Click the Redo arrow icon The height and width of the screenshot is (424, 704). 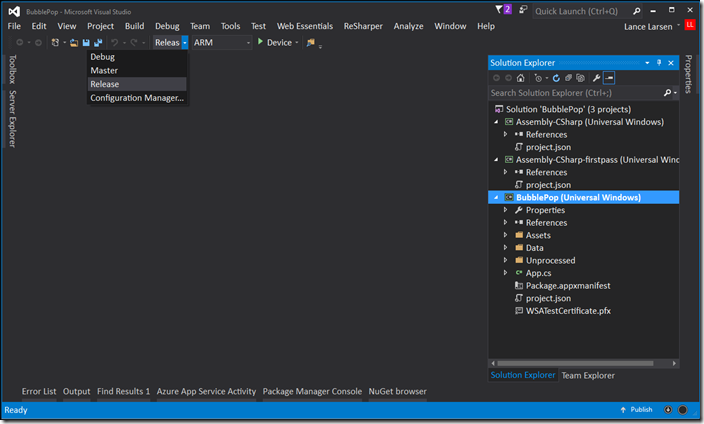(x=134, y=43)
